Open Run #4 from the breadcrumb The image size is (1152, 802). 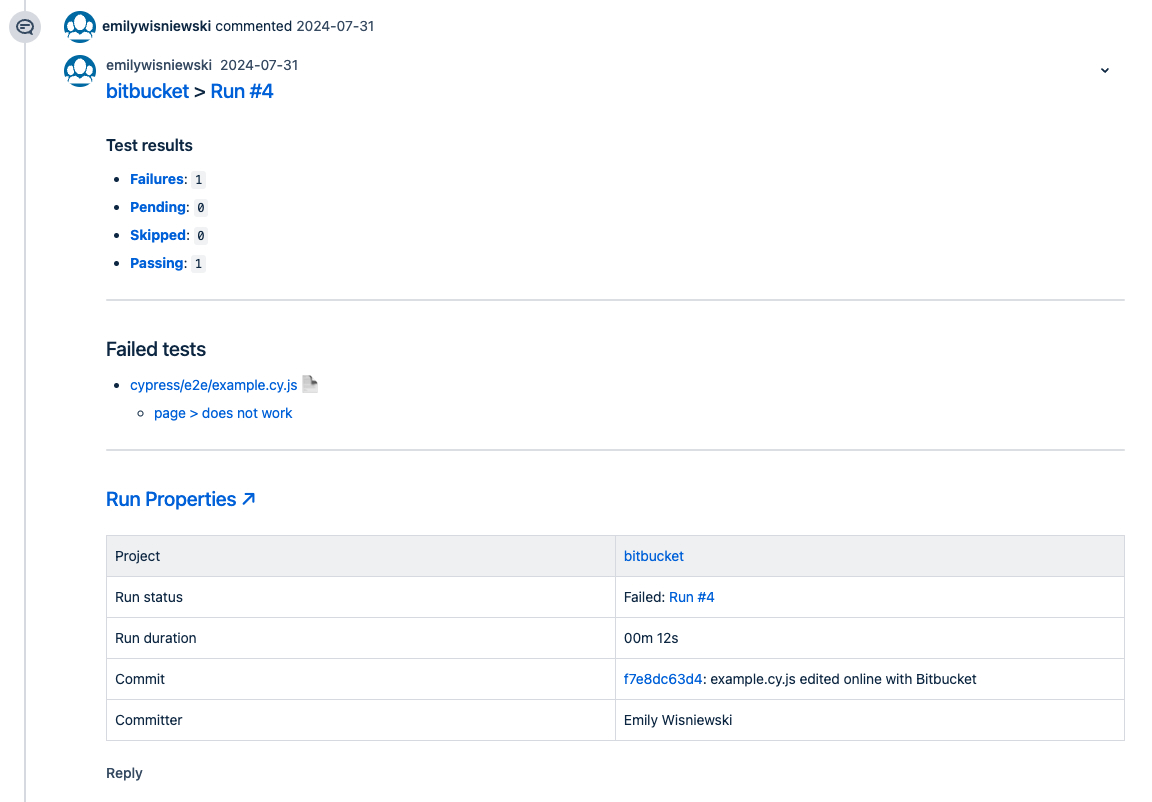pos(242,91)
